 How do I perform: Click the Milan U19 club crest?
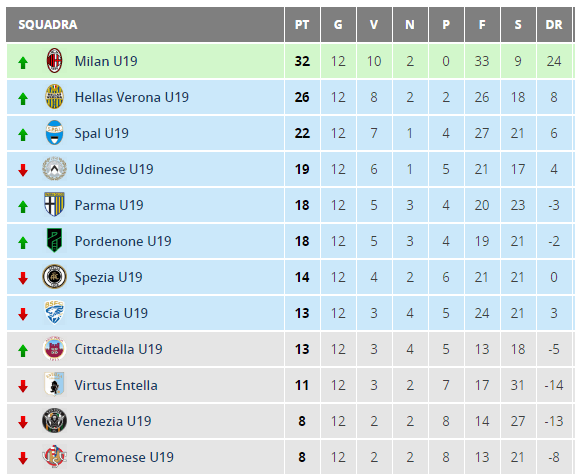(54, 61)
